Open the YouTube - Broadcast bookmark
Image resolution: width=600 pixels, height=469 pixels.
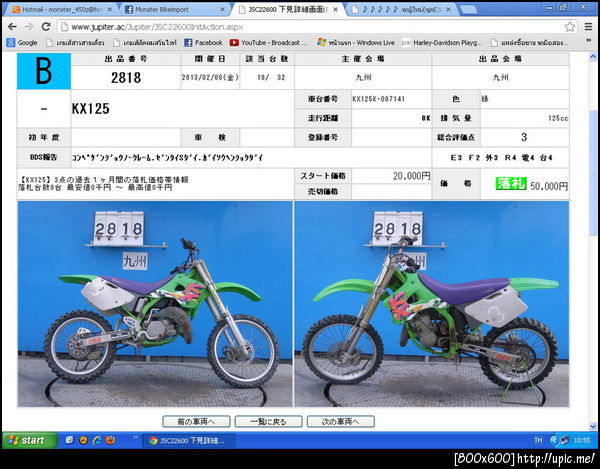point(268,42)
